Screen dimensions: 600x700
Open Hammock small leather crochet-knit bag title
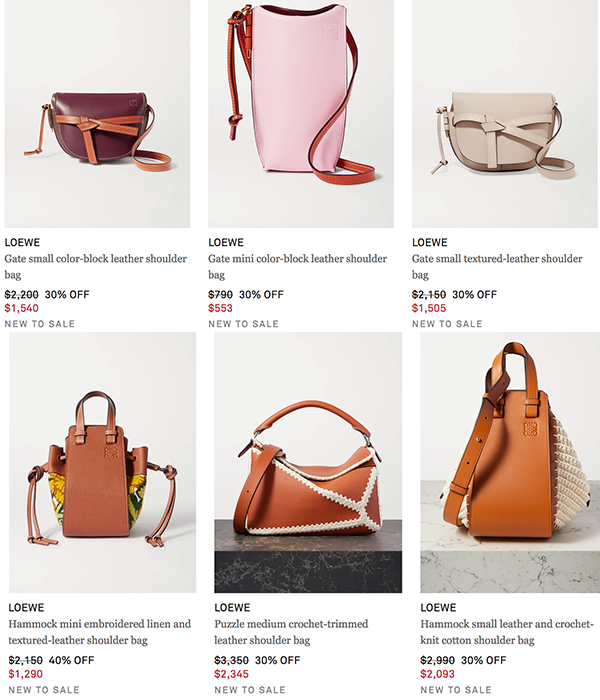click(x=507, y=632)
